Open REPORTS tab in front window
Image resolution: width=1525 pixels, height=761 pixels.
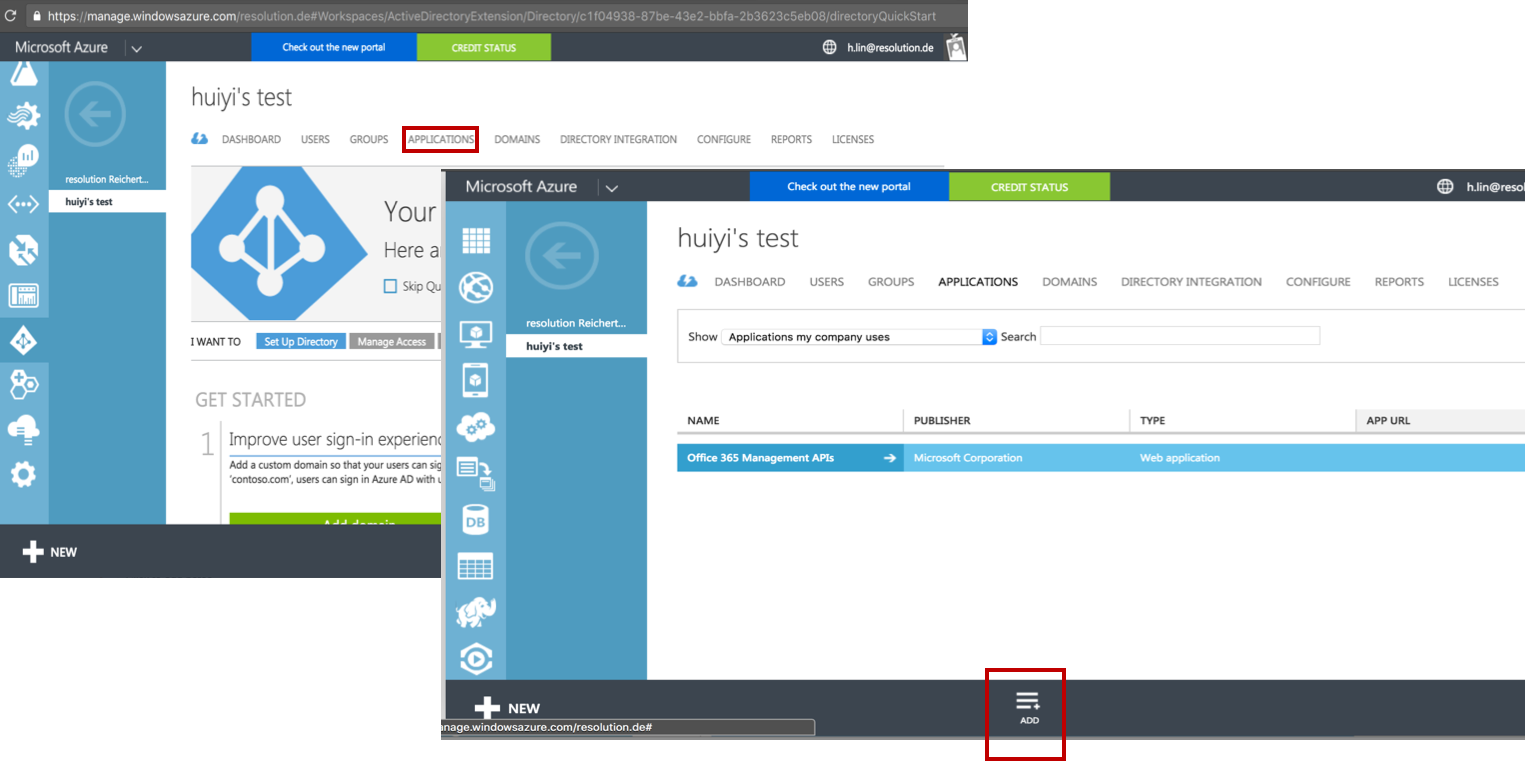click(x=1399, y=282)
